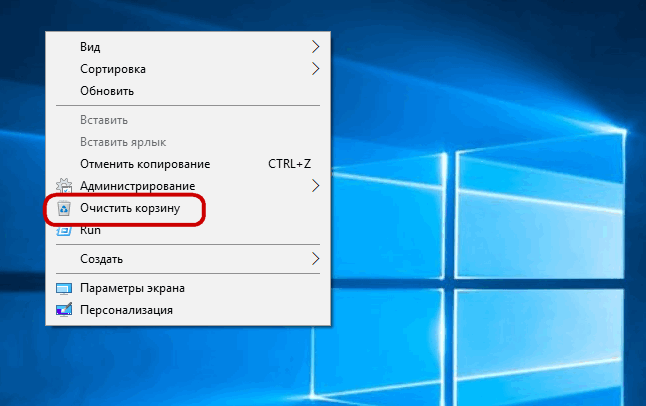Open the Сортировка menu entry
646x406 pixels.
[188, 69]
